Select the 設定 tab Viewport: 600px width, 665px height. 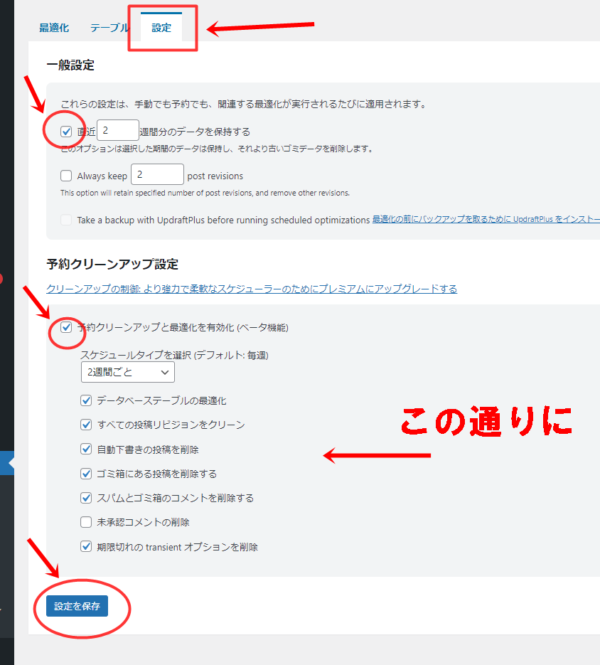162,28
